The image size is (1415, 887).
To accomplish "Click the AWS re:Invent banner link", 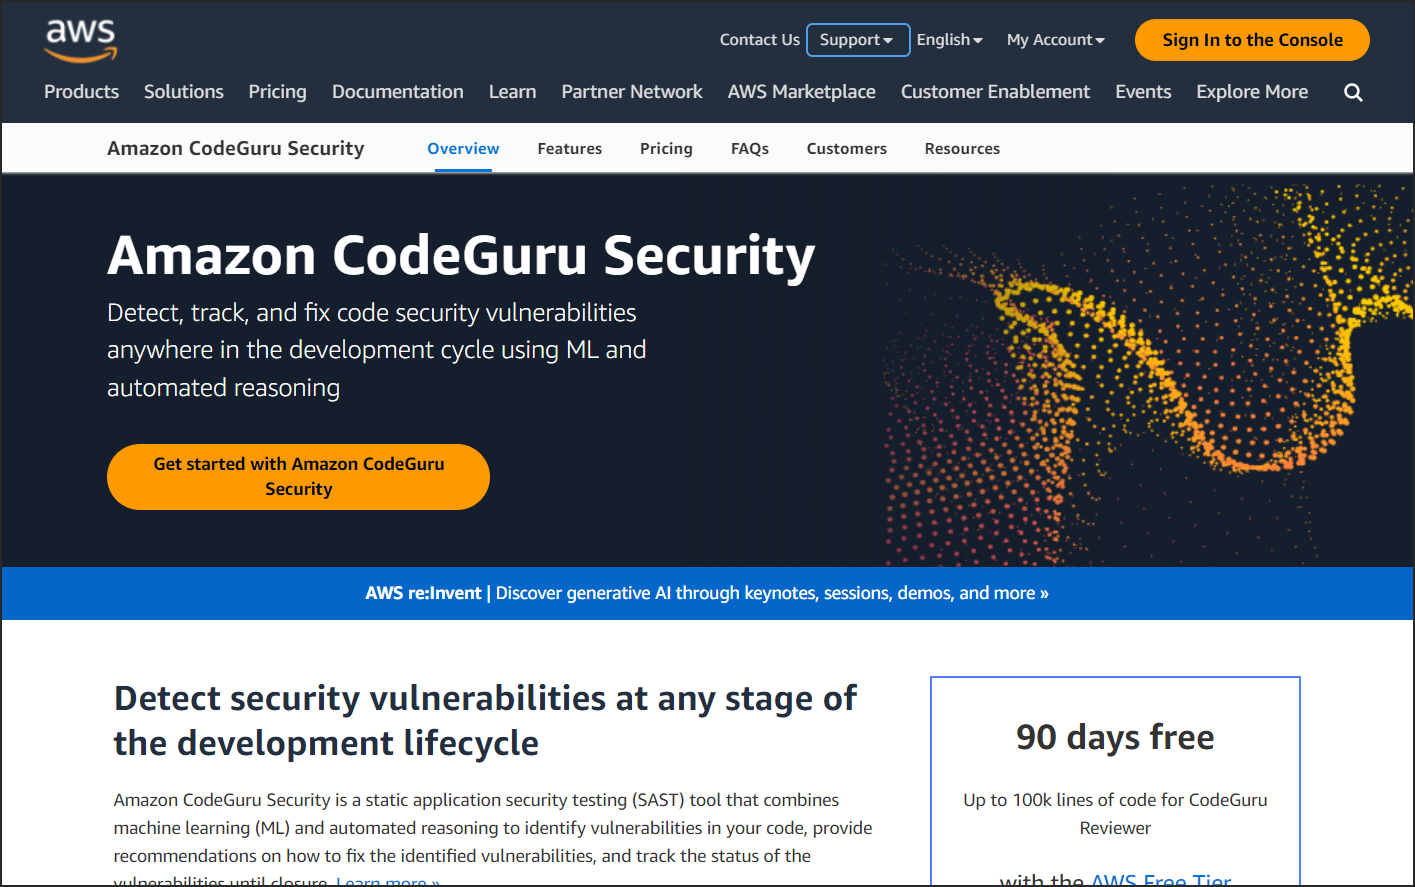I will 707,593.
